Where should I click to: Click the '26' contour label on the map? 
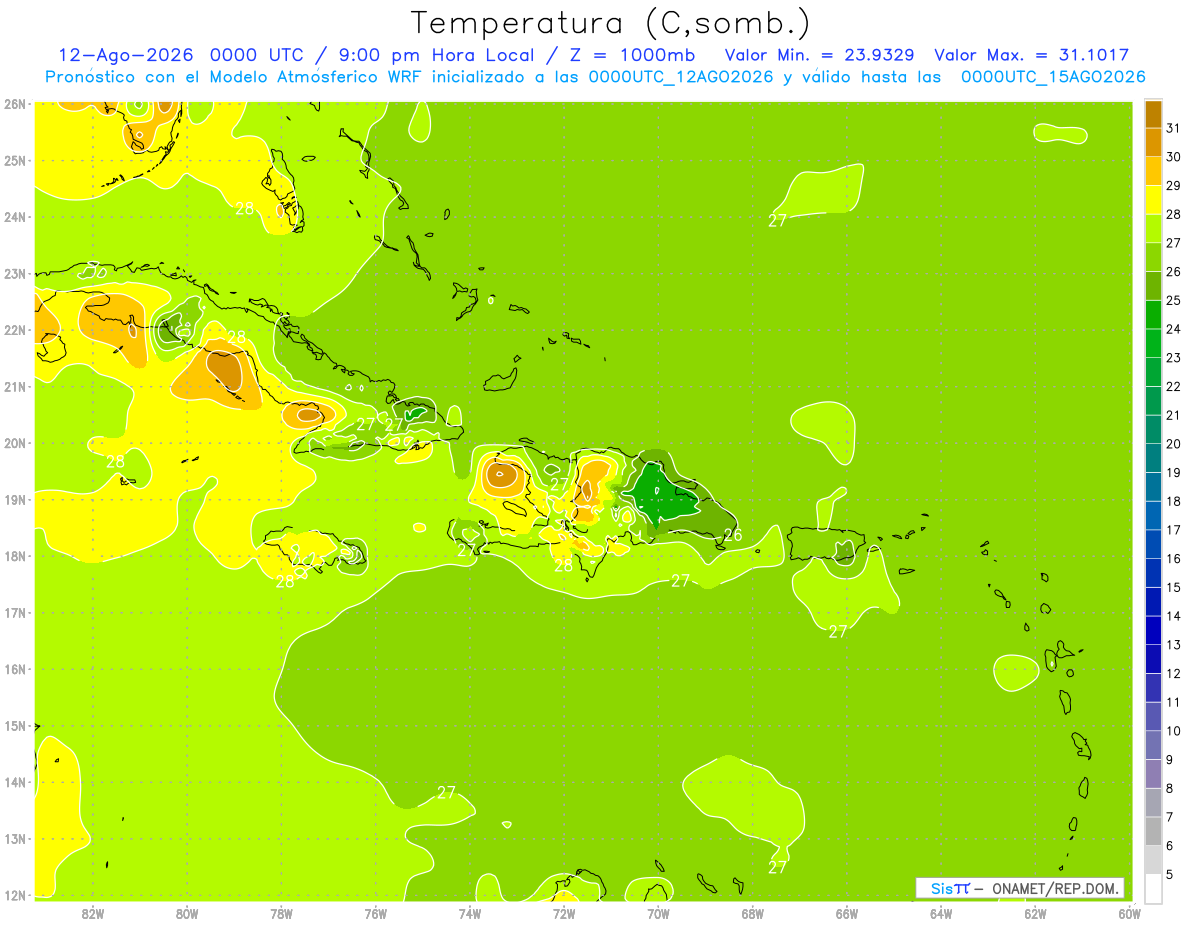click(x=733, y=535)
